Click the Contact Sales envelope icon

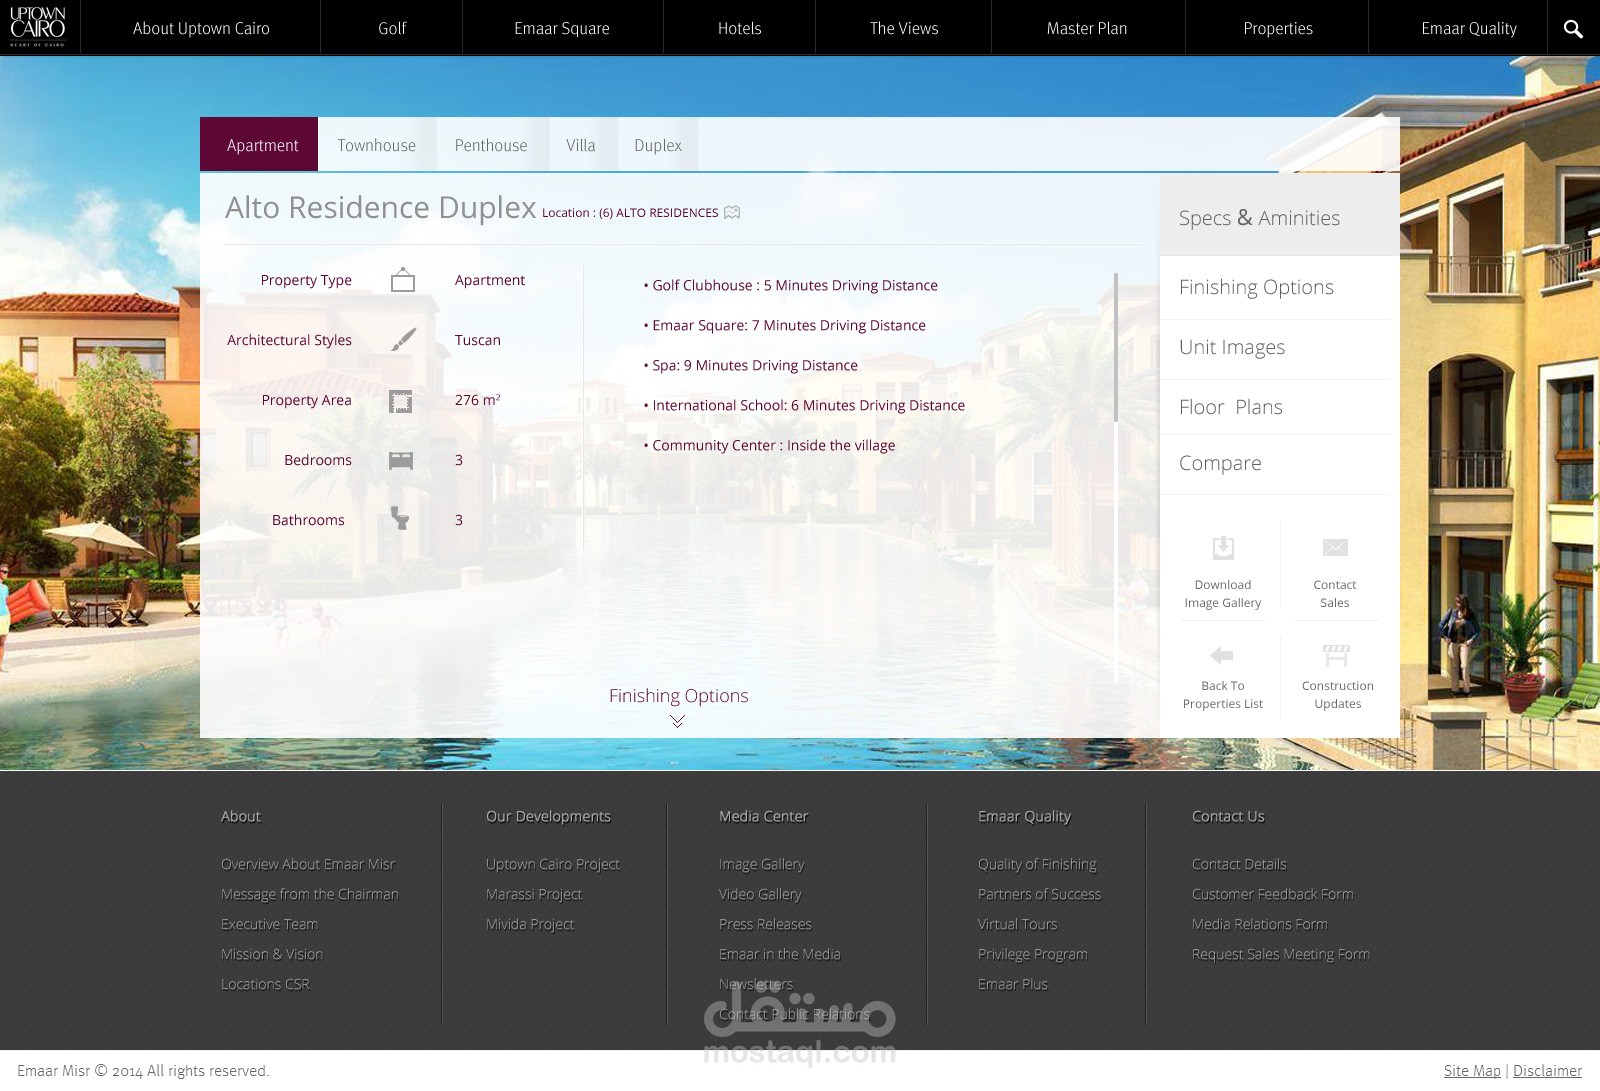pos(1335,547)
